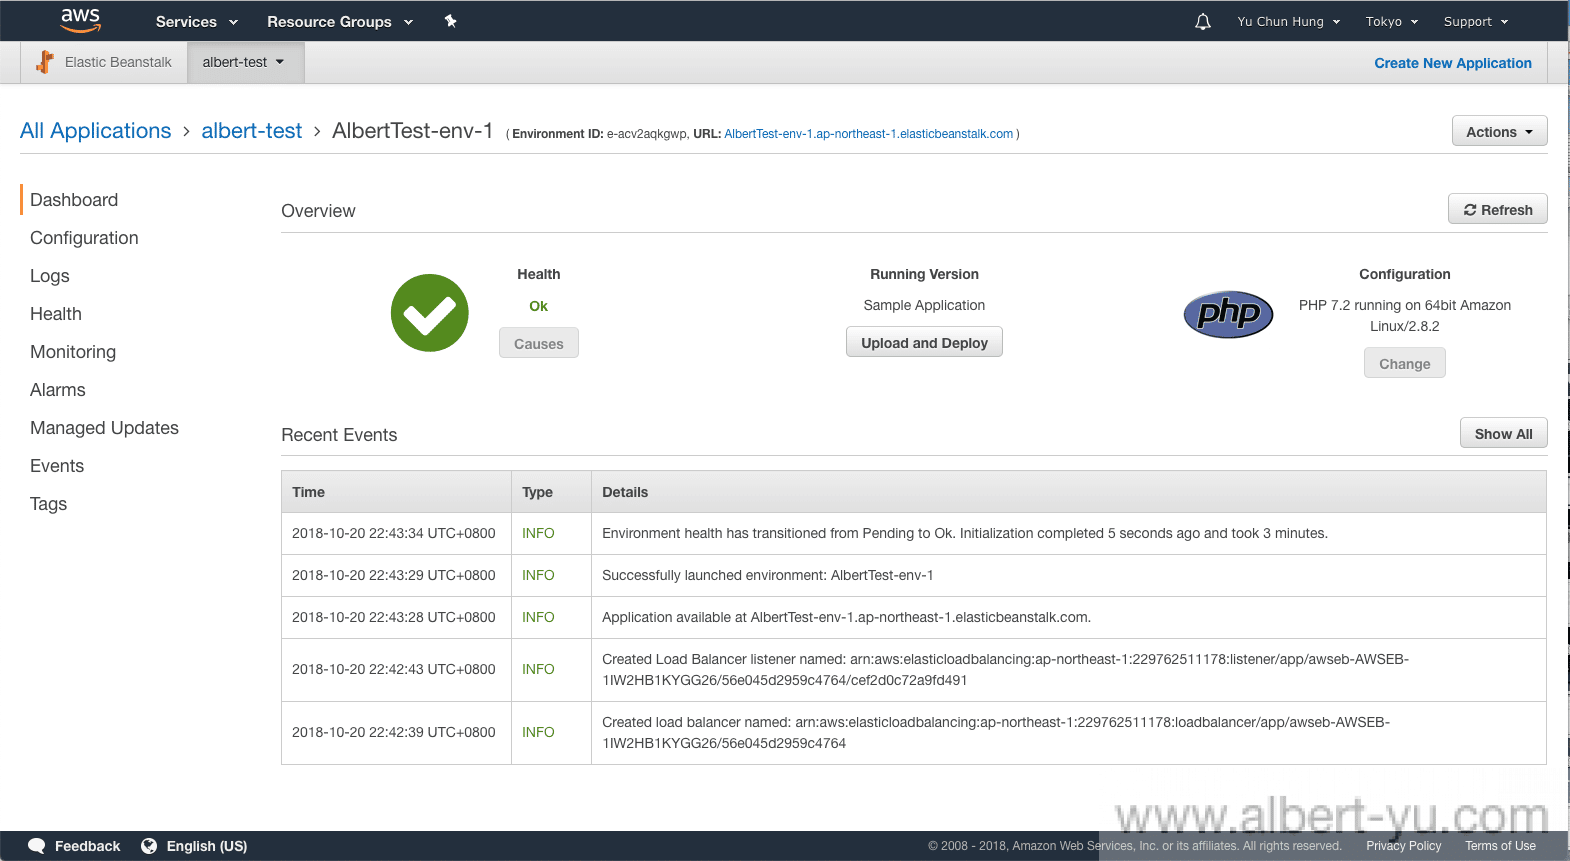Go to All Applications breadcrumb
Viewport: 1570px width, 861px height.
pyautogui.click(x=96, y=131)
